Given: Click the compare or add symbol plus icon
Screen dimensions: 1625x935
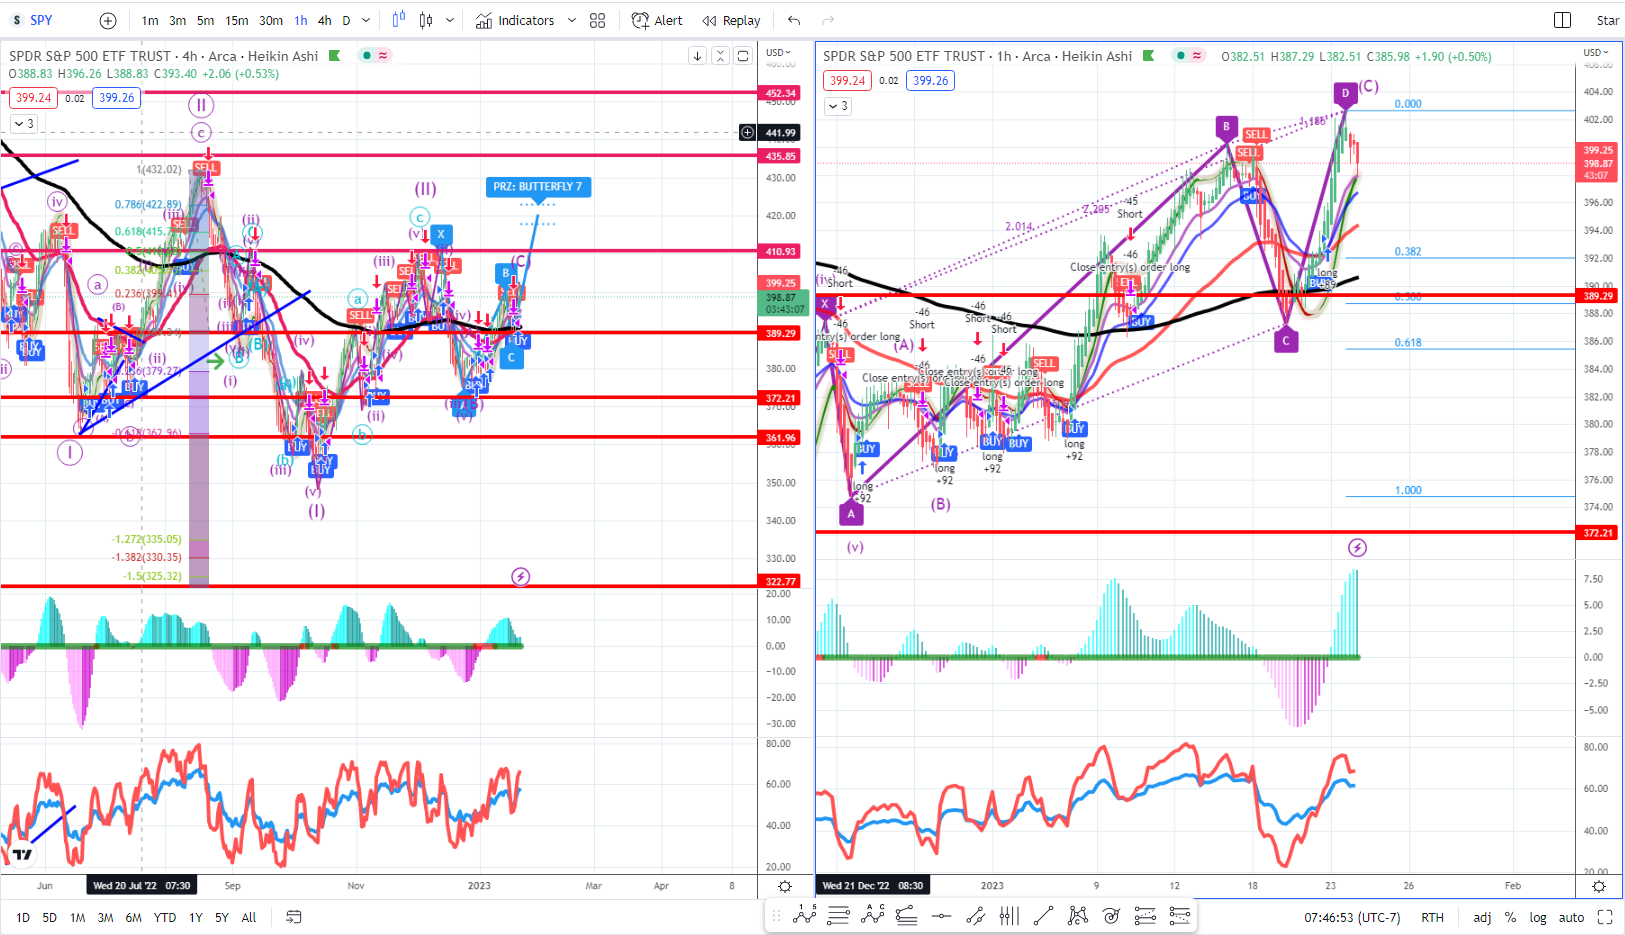Looking at the screenshot, I should pyautogui.click(x=108, y=20).
